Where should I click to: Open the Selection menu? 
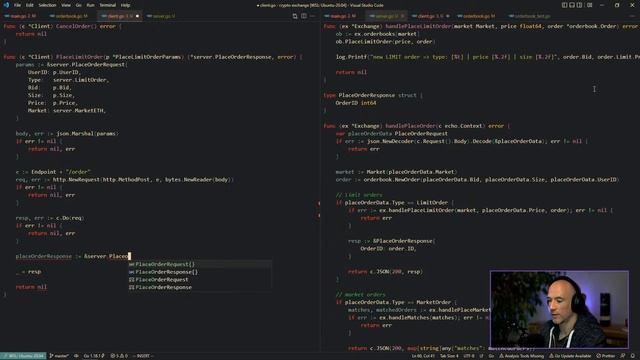click(47, 5)
